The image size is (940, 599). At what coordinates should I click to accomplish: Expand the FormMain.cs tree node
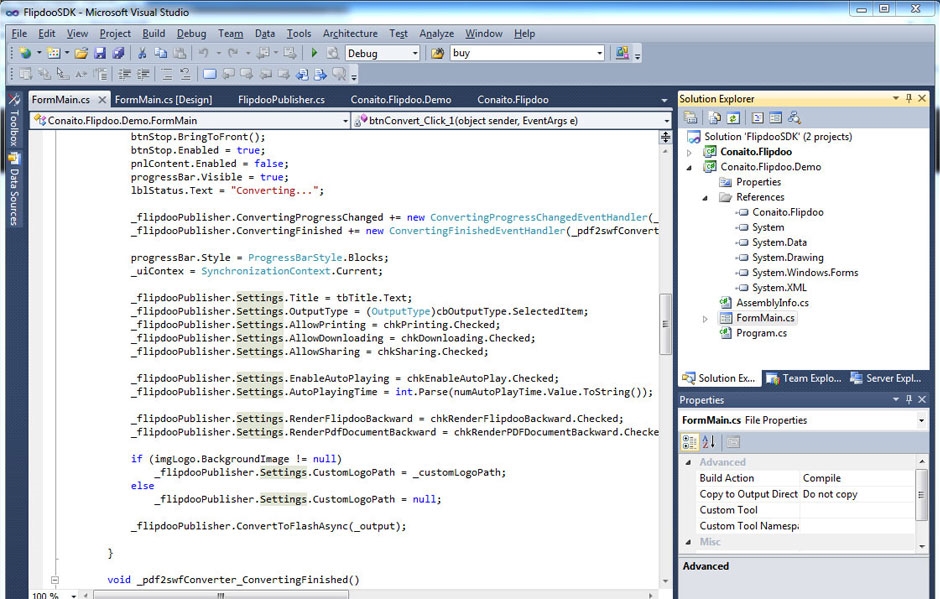point(706,318)
